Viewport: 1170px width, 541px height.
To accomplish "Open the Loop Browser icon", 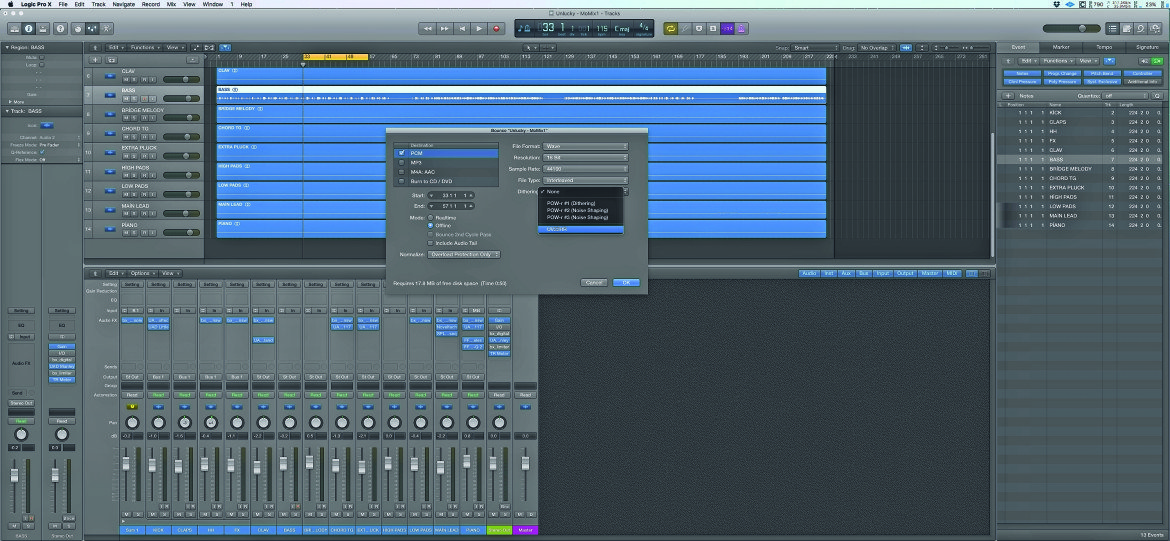I will click(x=1141, y=28).
